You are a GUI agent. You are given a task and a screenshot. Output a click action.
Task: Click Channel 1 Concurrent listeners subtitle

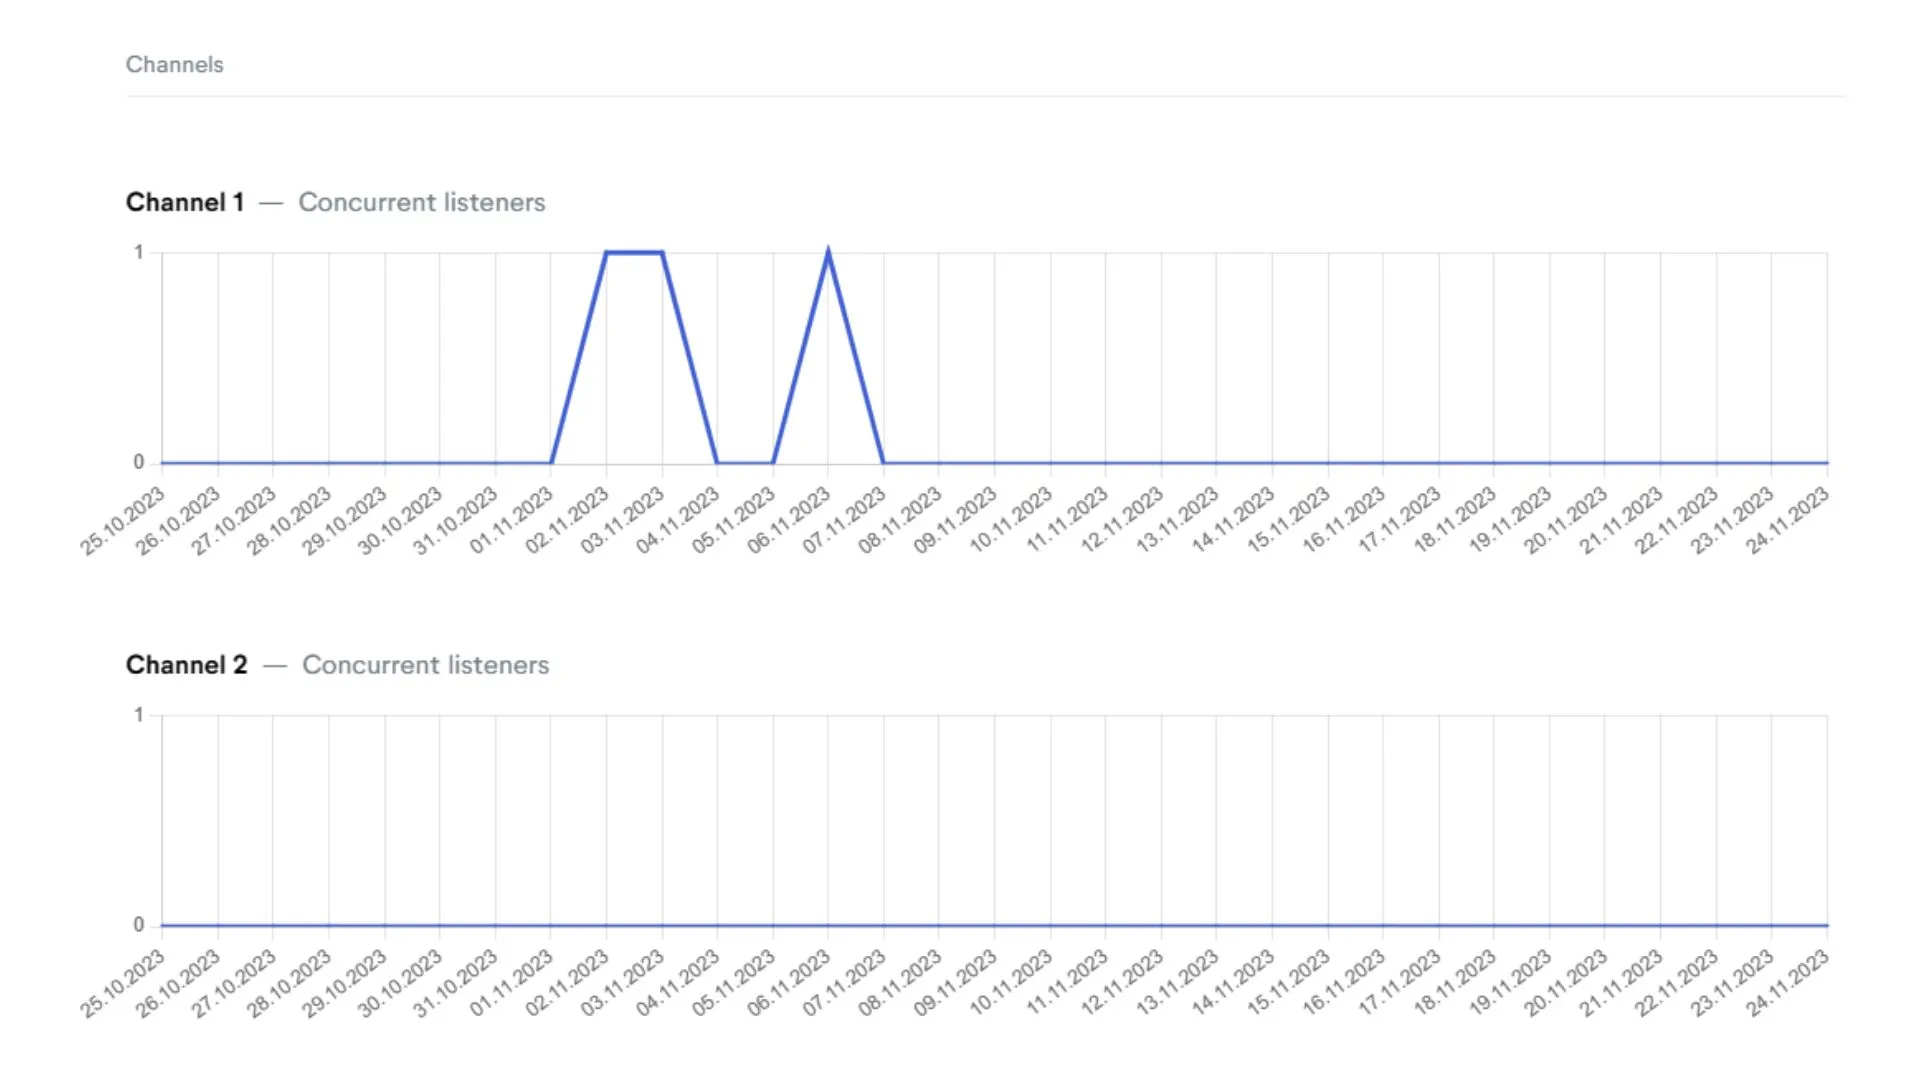(422, 202)
